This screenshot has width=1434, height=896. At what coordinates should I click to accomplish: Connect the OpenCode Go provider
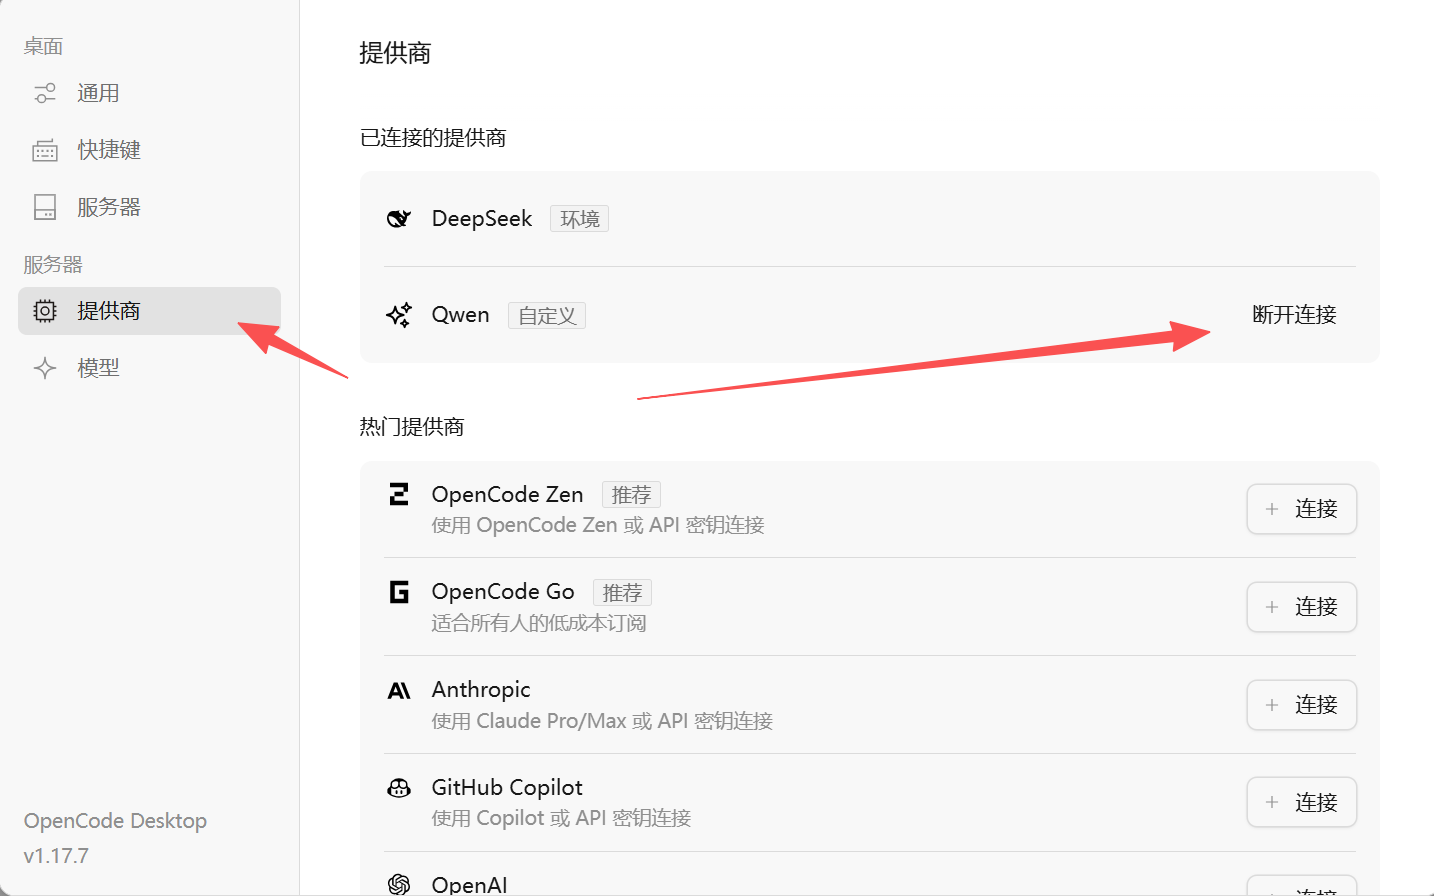[x=1301, y=607]
